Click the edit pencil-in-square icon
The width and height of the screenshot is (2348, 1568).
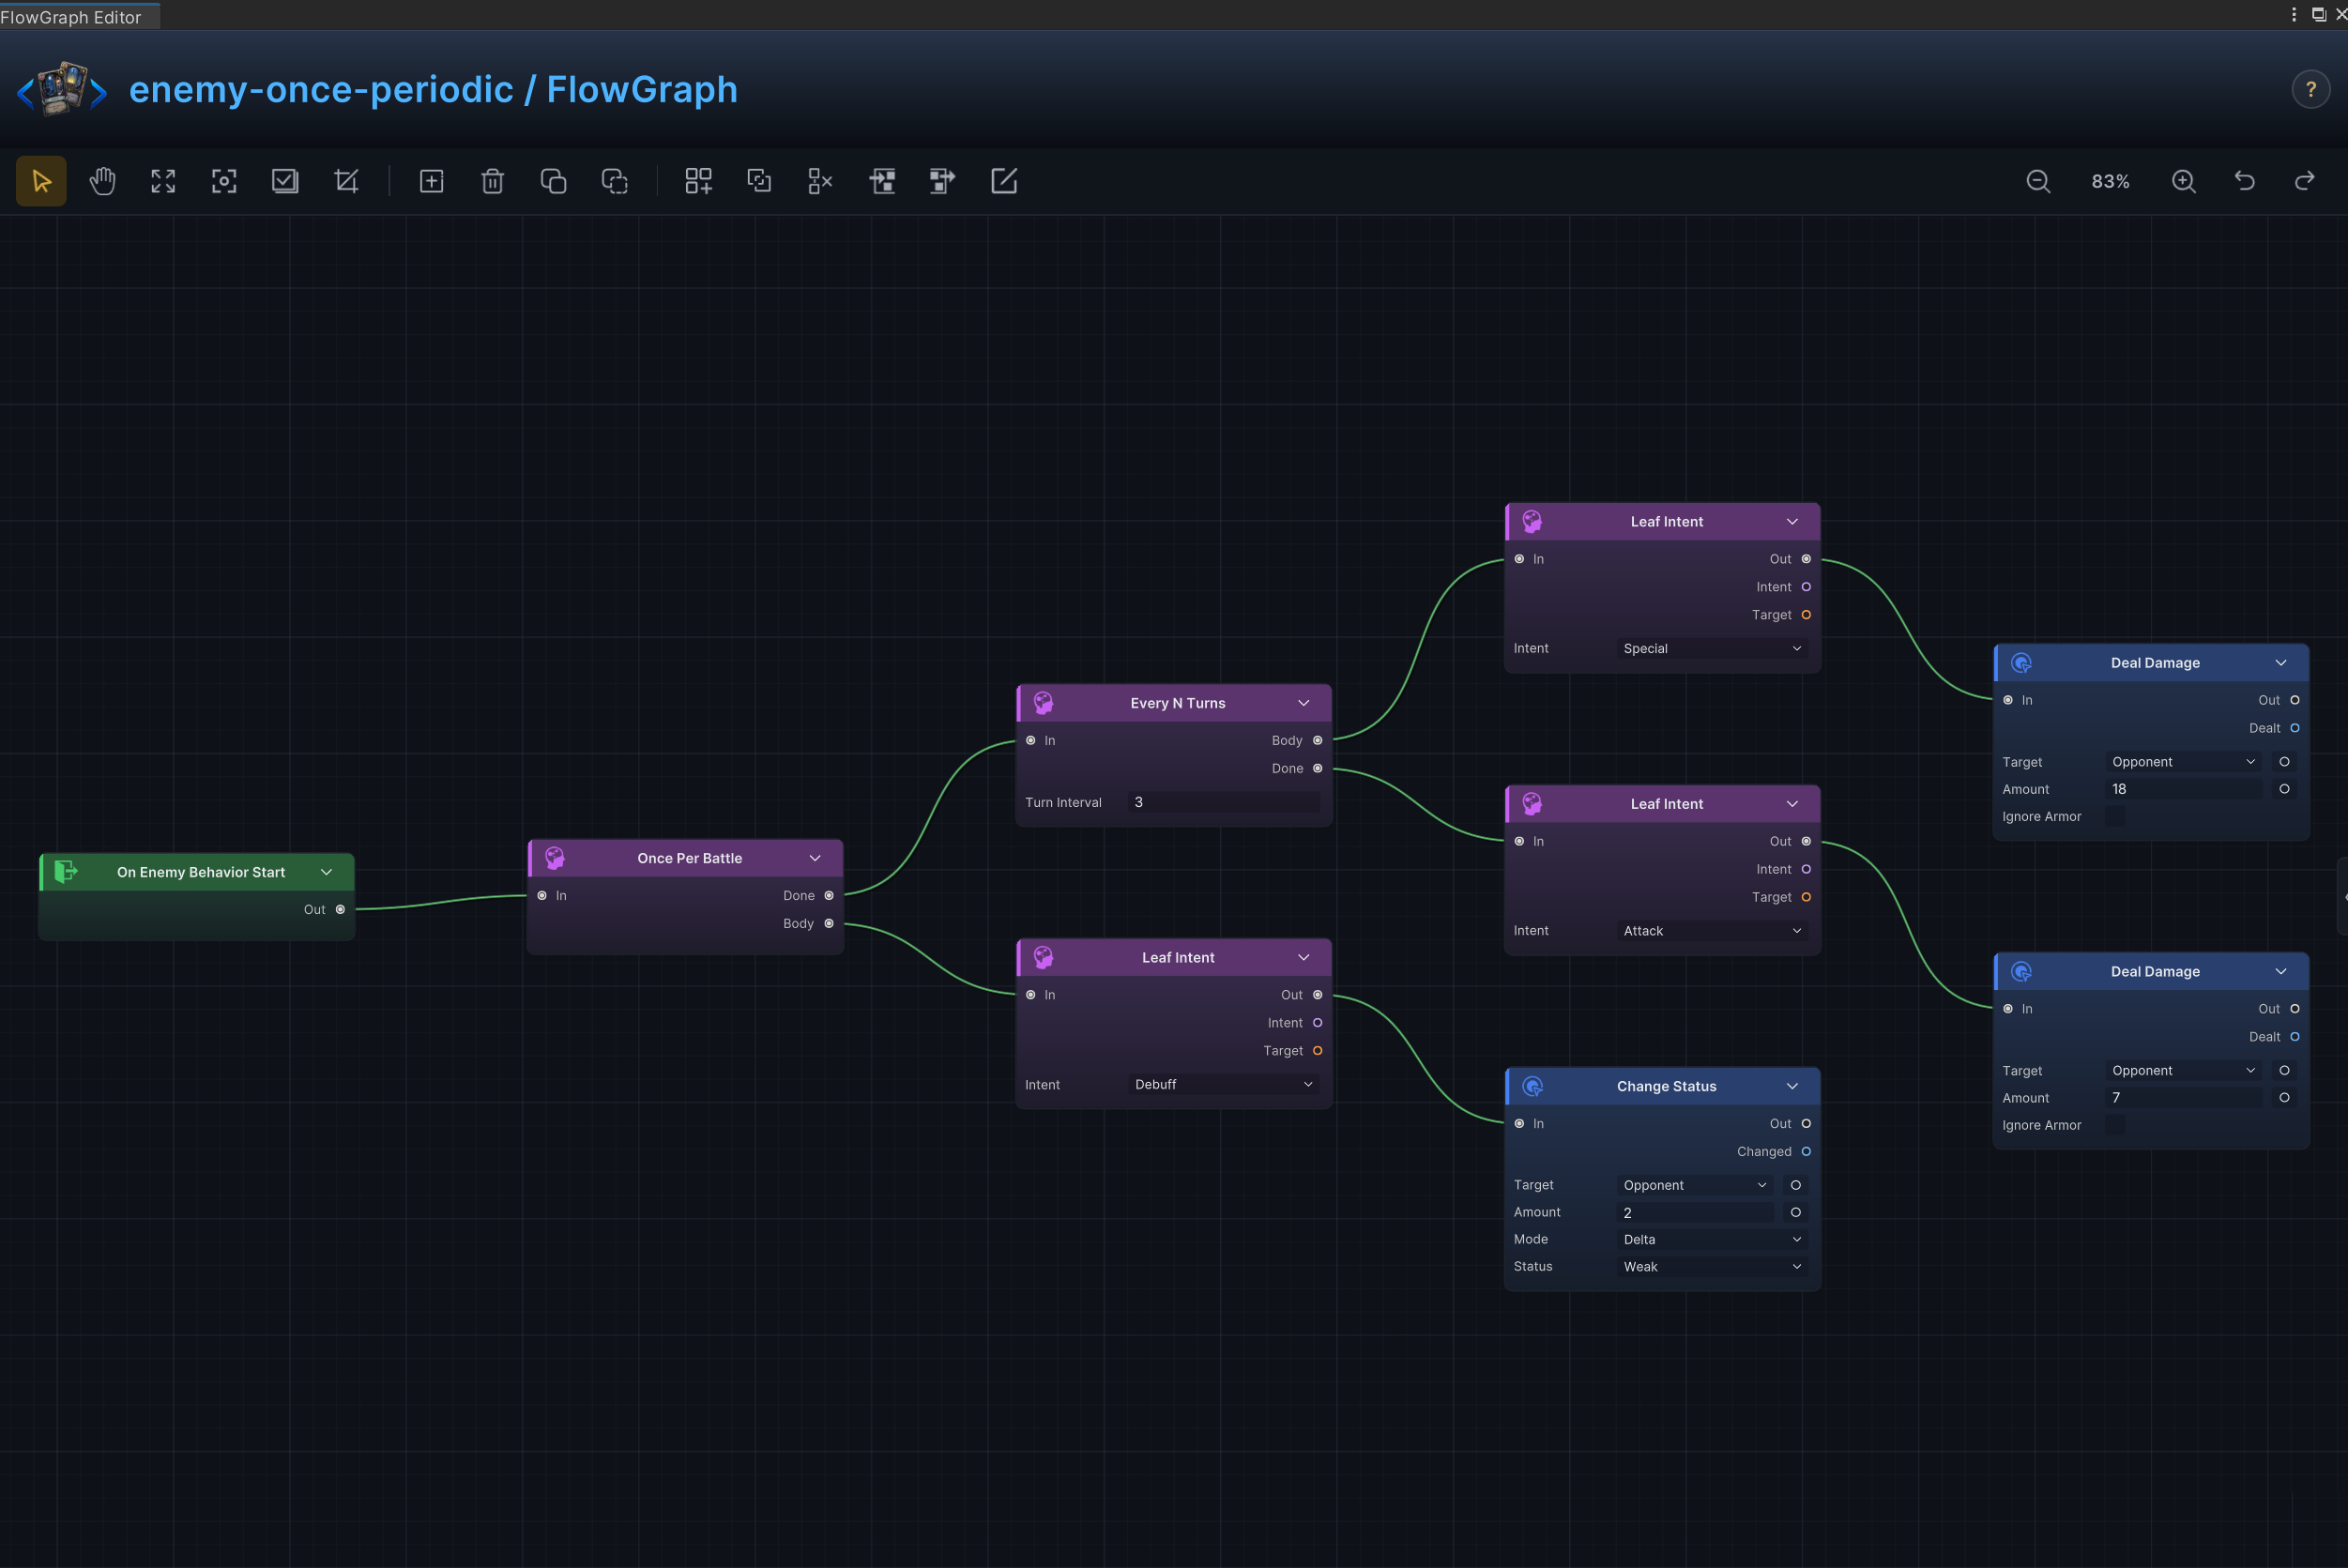[1003, 181]
